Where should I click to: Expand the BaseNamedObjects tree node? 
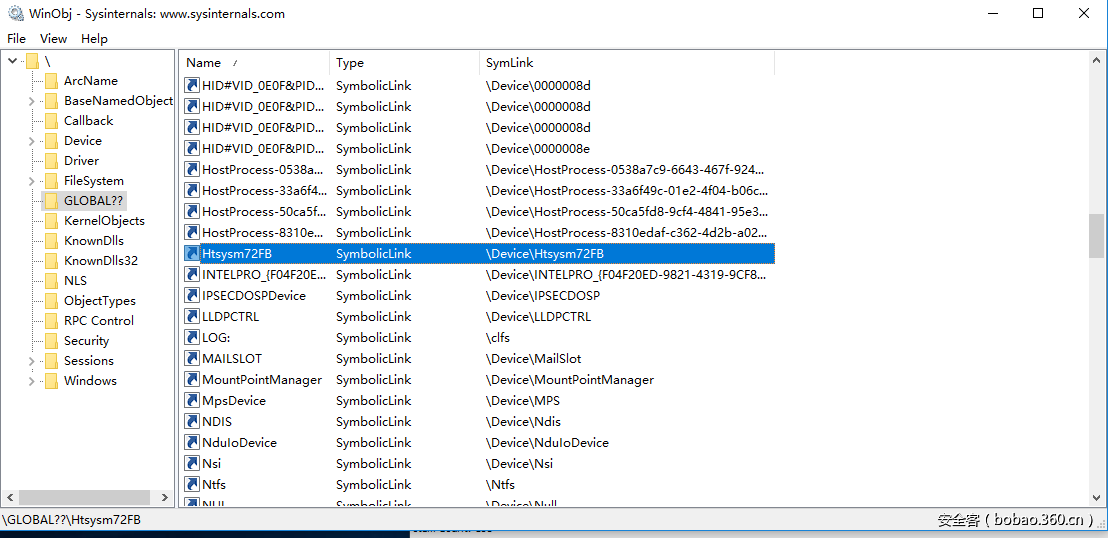tap(32, 101)
